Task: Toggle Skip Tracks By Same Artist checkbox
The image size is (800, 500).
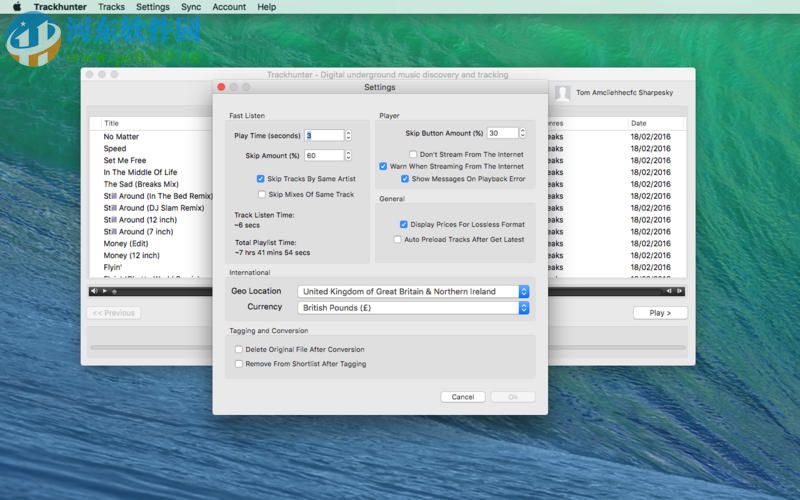Action: [261, 179]
